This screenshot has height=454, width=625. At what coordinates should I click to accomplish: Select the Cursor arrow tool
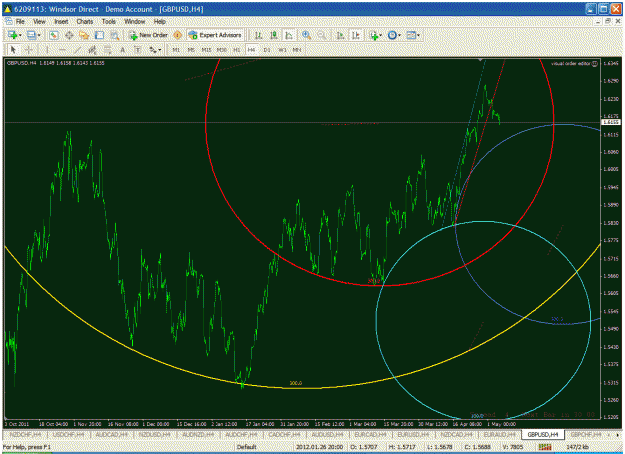click(13, 50)
